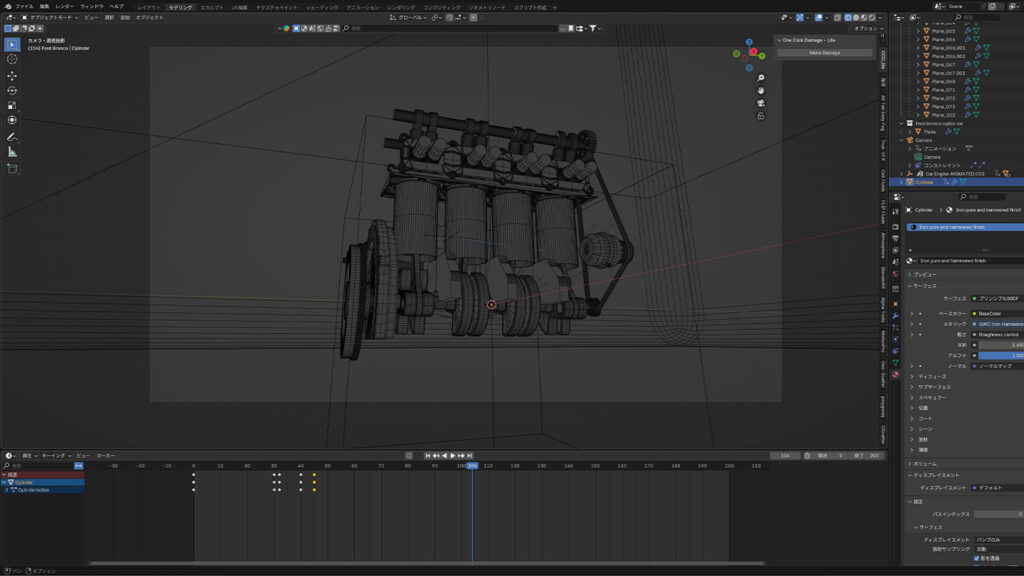This screenshot has height=576, width=1024.
Task: Switch to the モデリング workspace tab
Action: point(180,7)
